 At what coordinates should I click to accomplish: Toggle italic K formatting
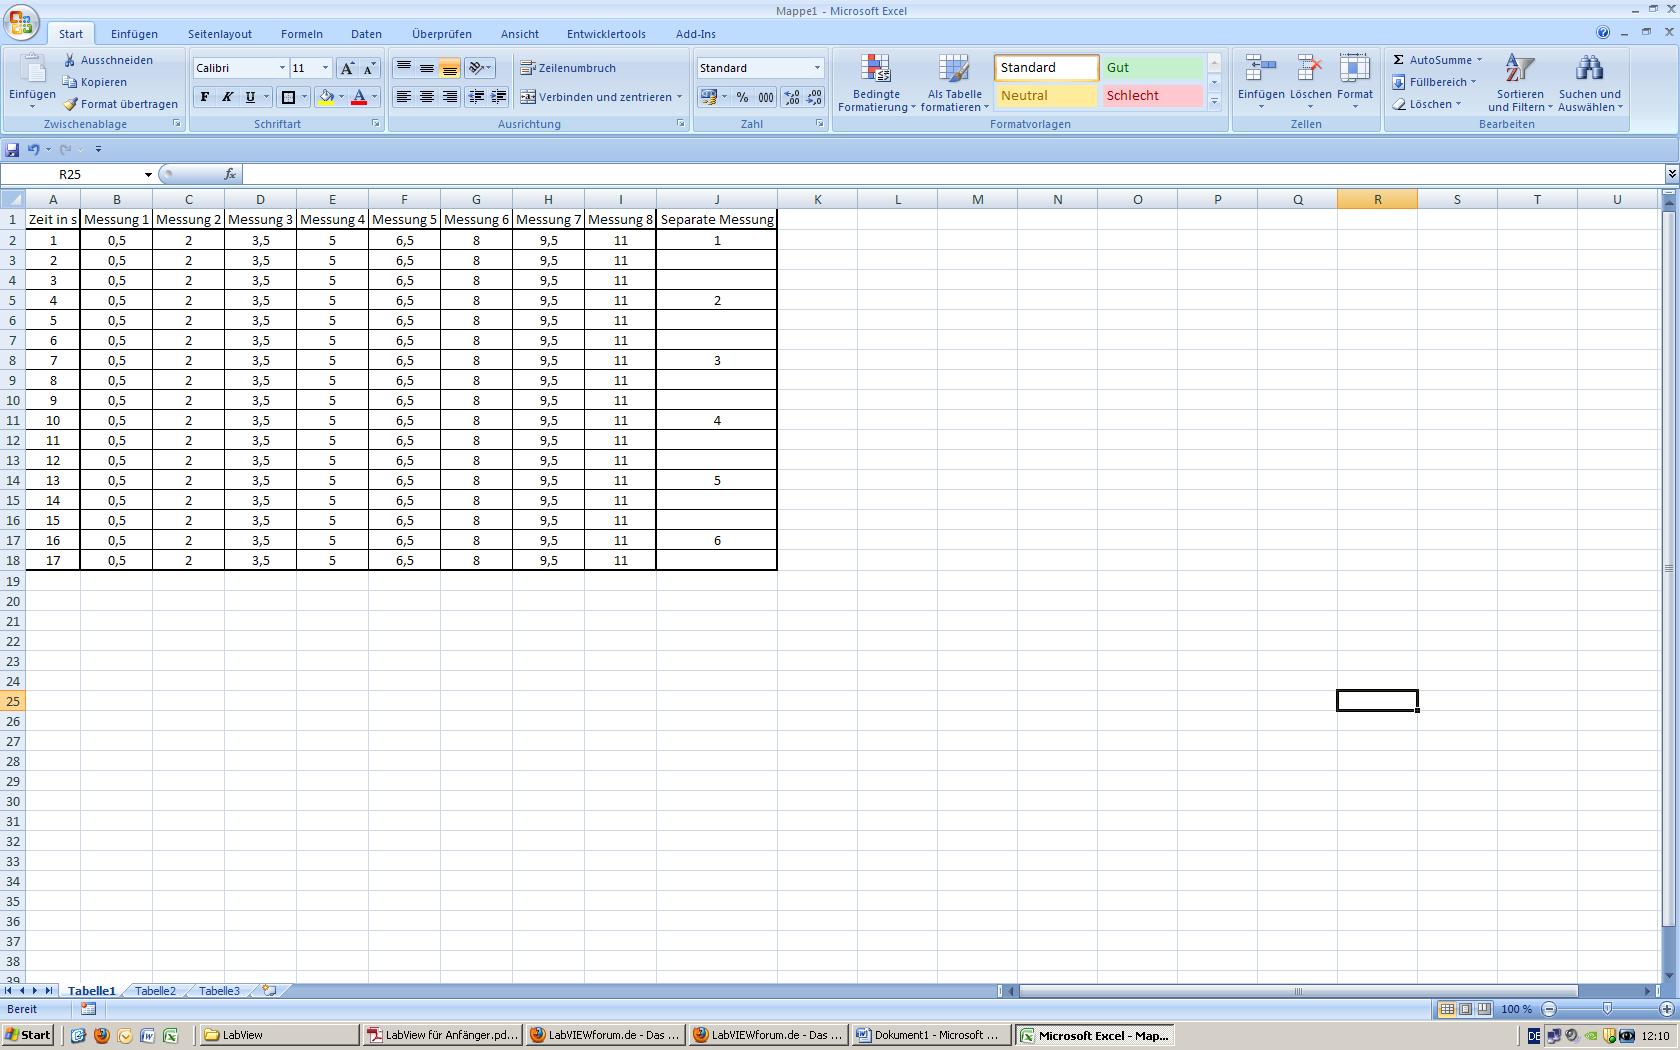(227, 97)
